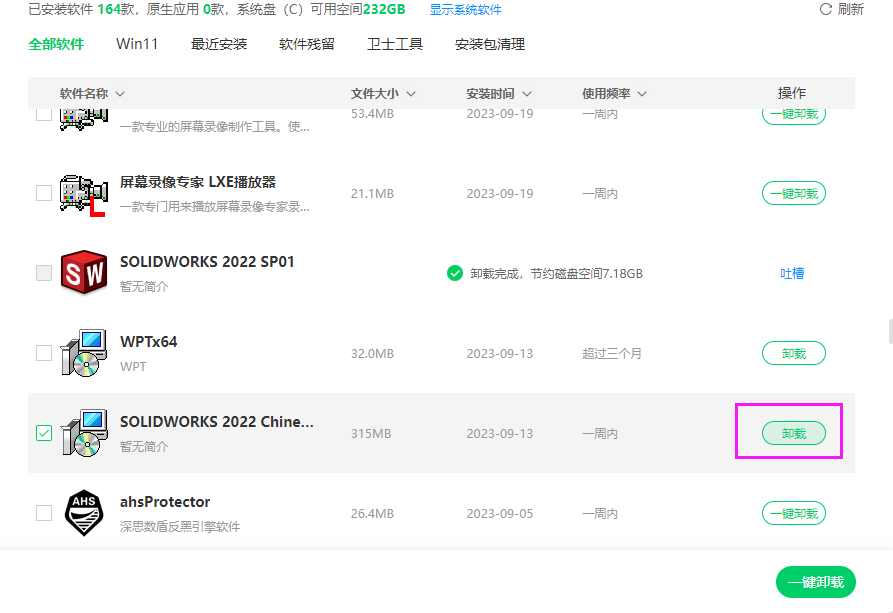The height and width of the screenshot is (613, 893).
Task: Sort by 安装时间 column arrow
Action: point(527,94)
